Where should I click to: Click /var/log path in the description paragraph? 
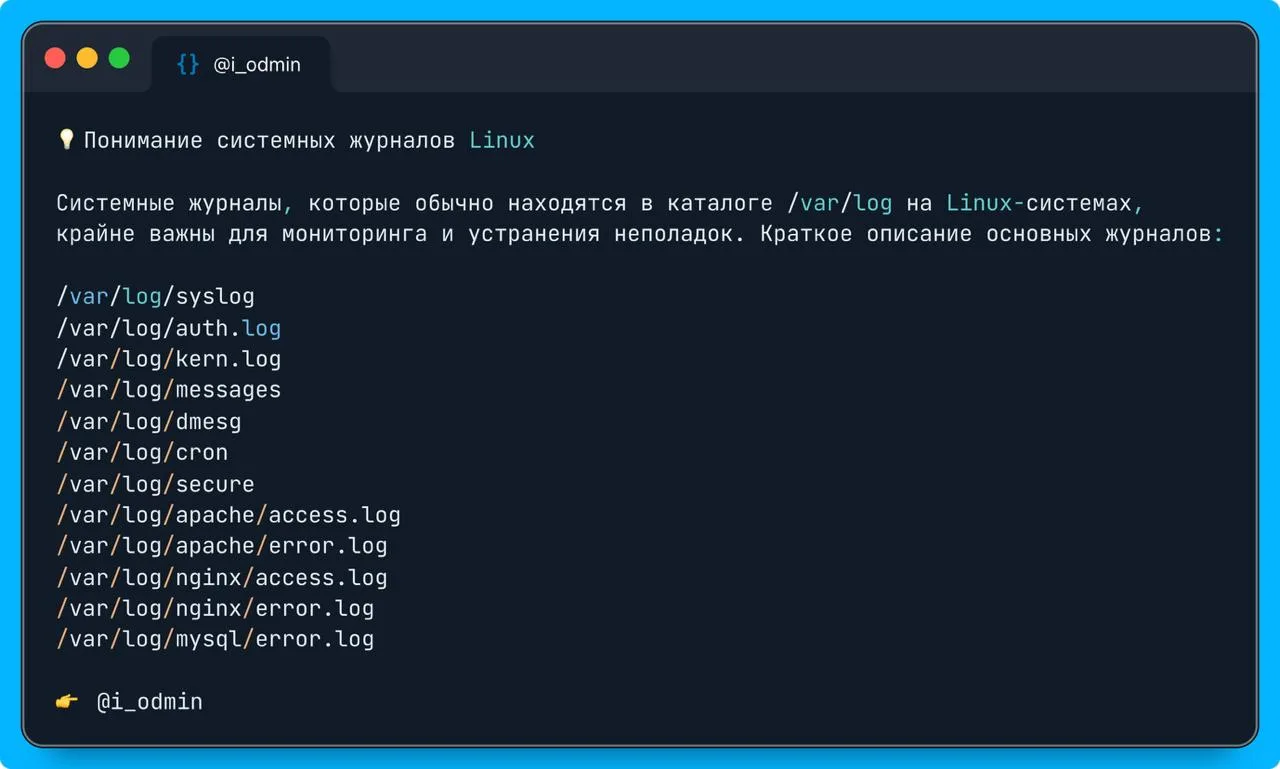(x=839, y=204)
